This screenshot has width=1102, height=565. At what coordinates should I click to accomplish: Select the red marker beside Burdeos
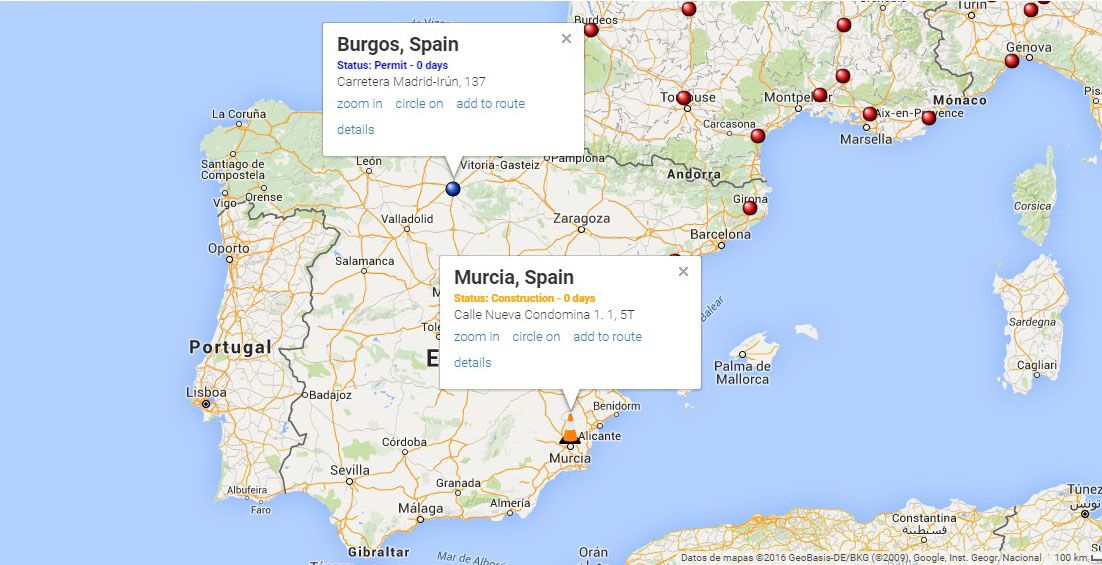coord(591,30)
